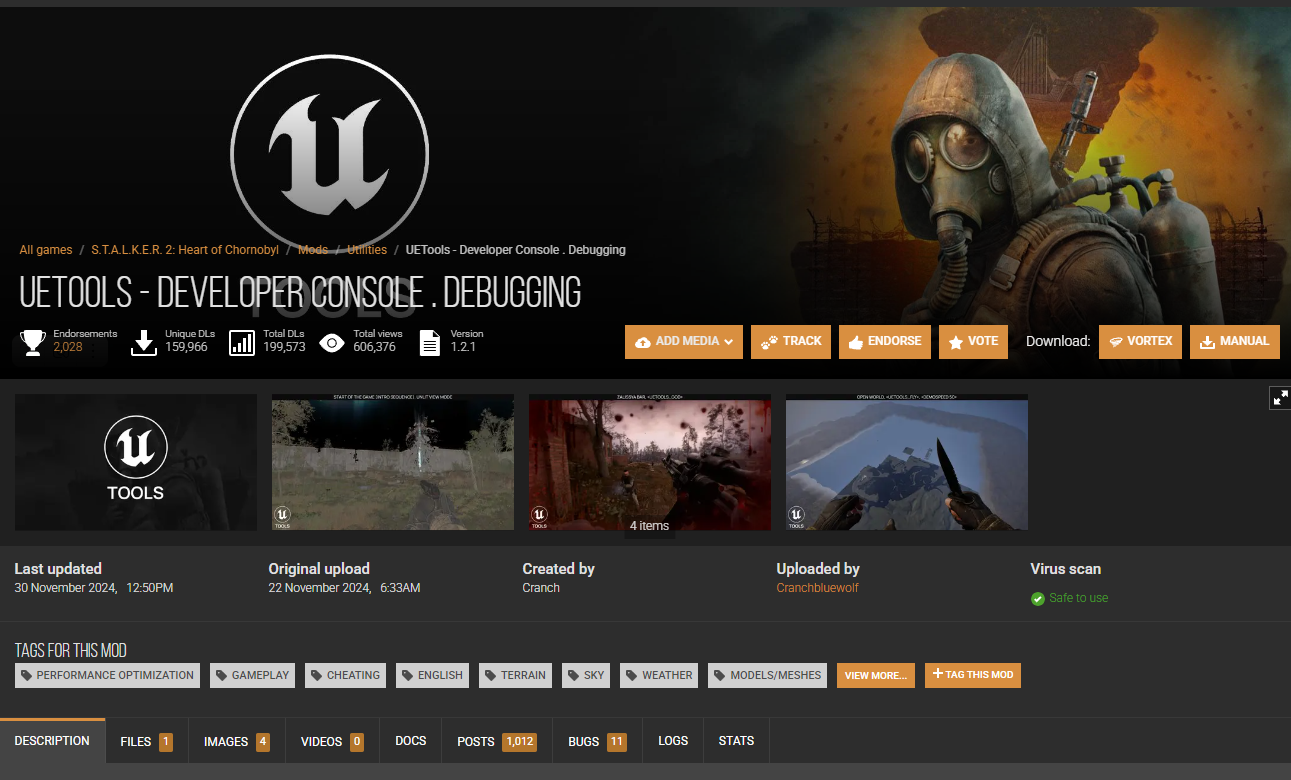1291x780 pixels.
Task: Click the tag icon on English
Action: pos(407,676)
